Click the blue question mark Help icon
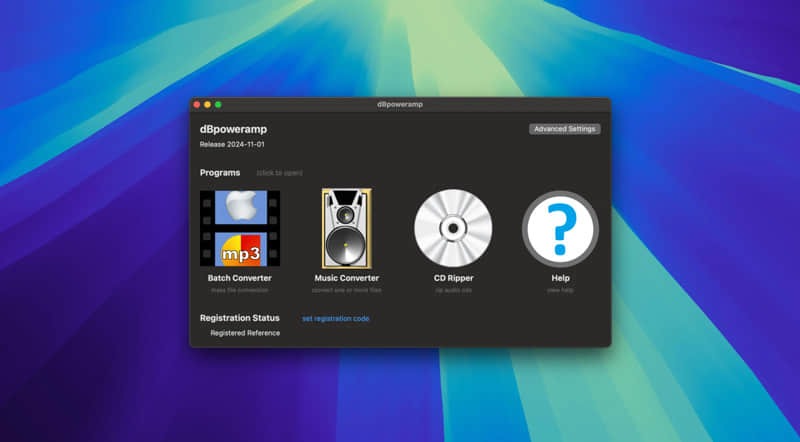 click(560, 228)
